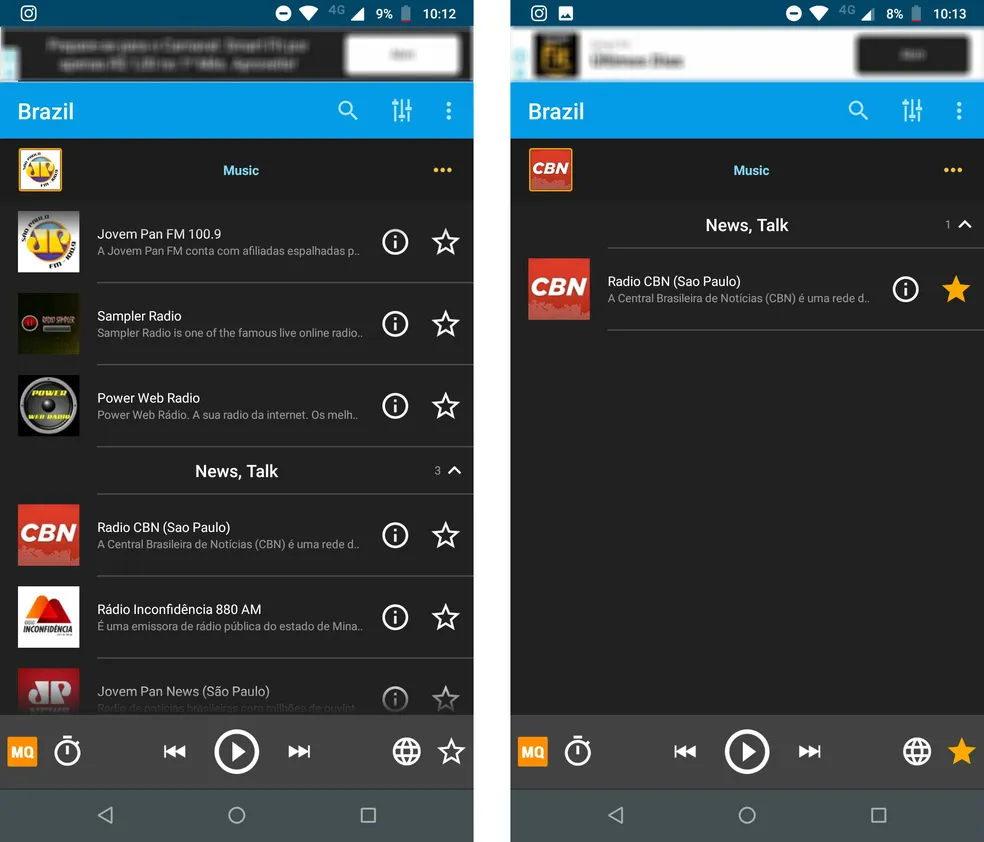Favorite Radio CBN in the left screen
Viewport: 984px width, 842px height.
click(x=446, y=535)
